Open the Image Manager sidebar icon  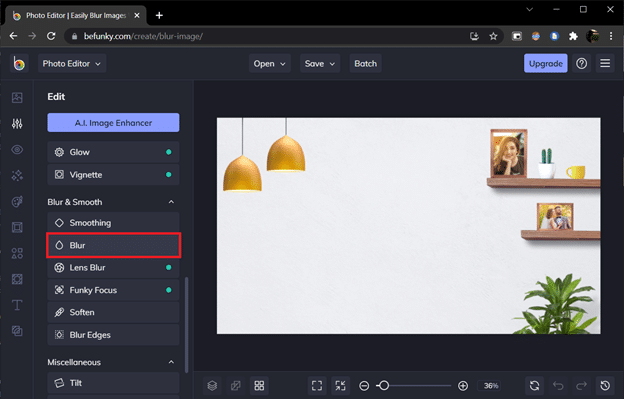(x=17, y=98)
